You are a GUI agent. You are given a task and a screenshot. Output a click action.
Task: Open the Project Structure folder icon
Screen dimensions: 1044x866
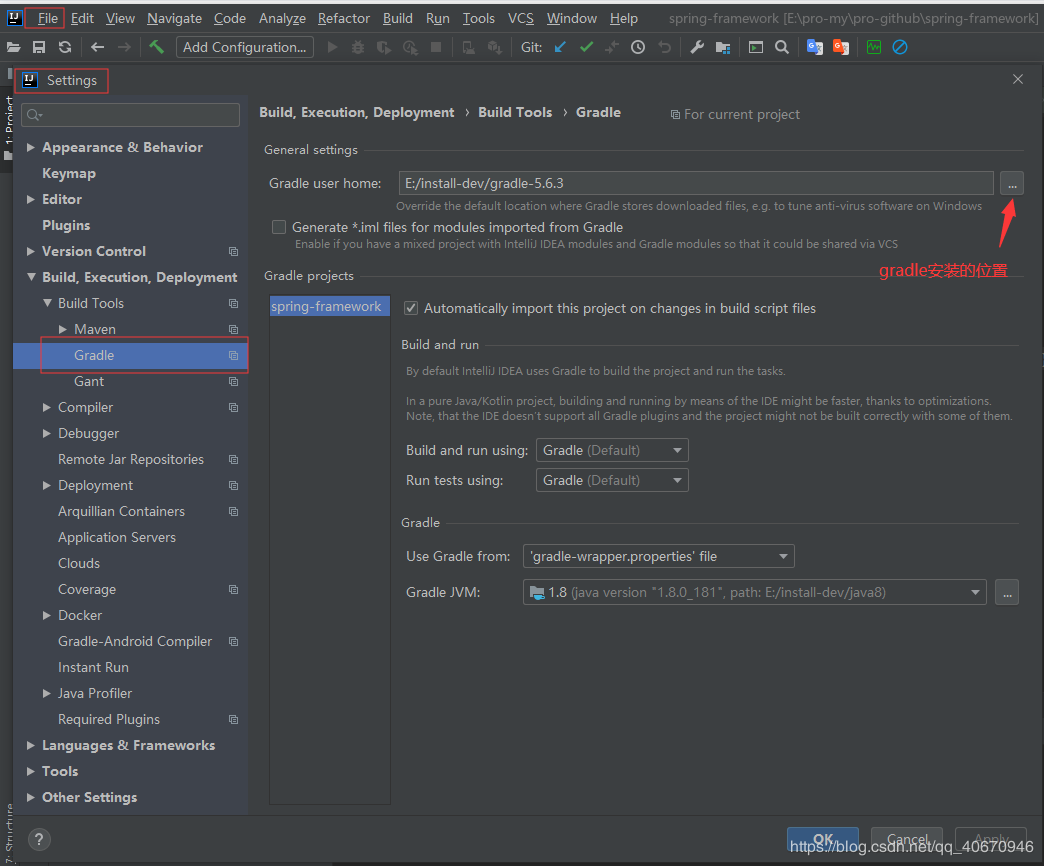(x=723, y=47)
